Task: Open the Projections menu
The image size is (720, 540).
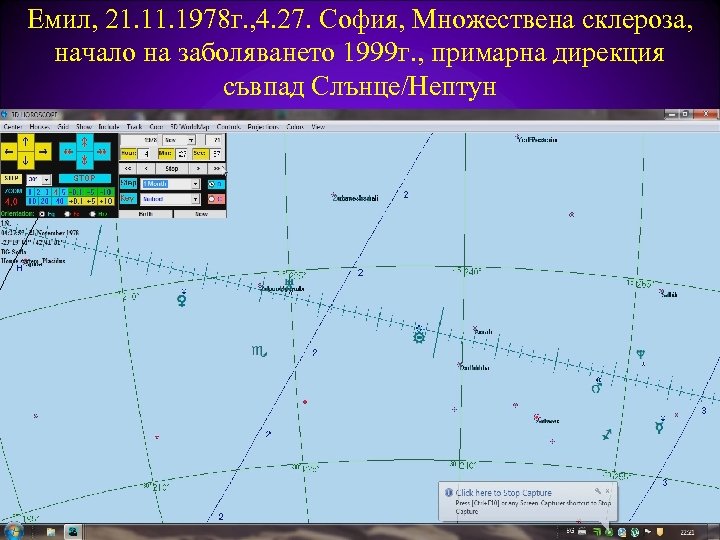Action: [x=263, y=127]
